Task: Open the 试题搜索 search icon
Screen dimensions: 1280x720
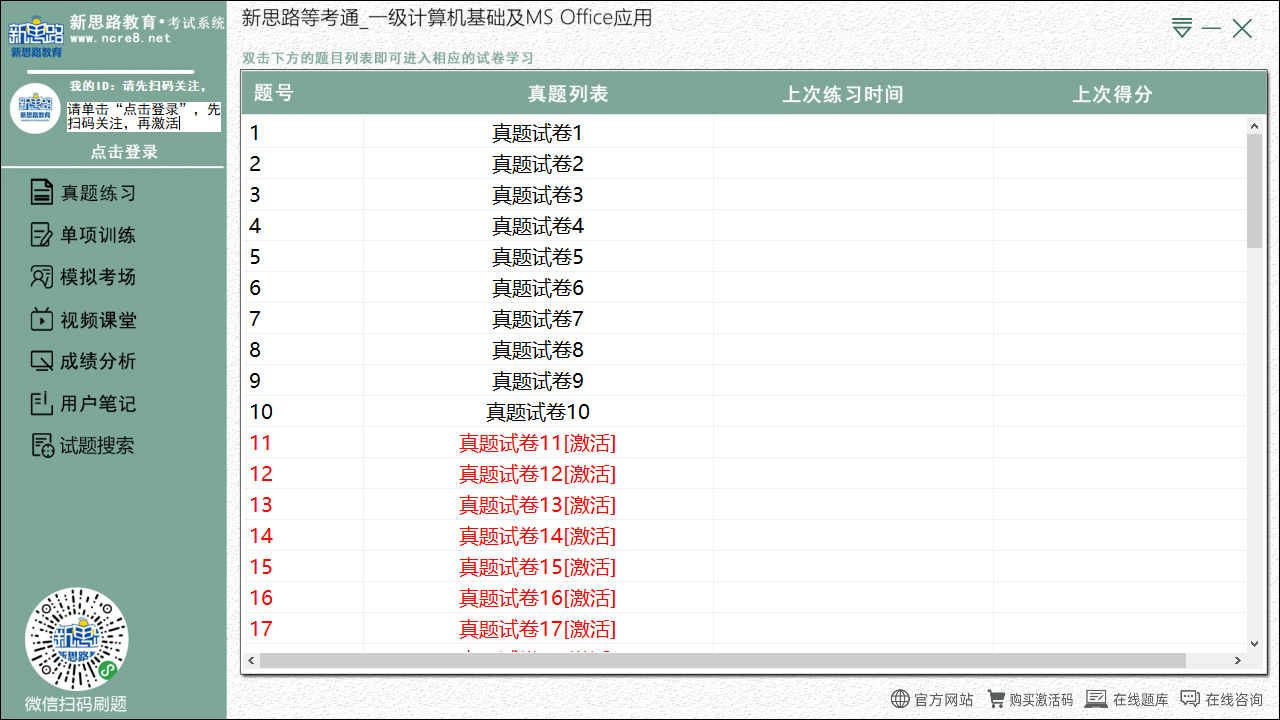Action: (x=41, y=446)
